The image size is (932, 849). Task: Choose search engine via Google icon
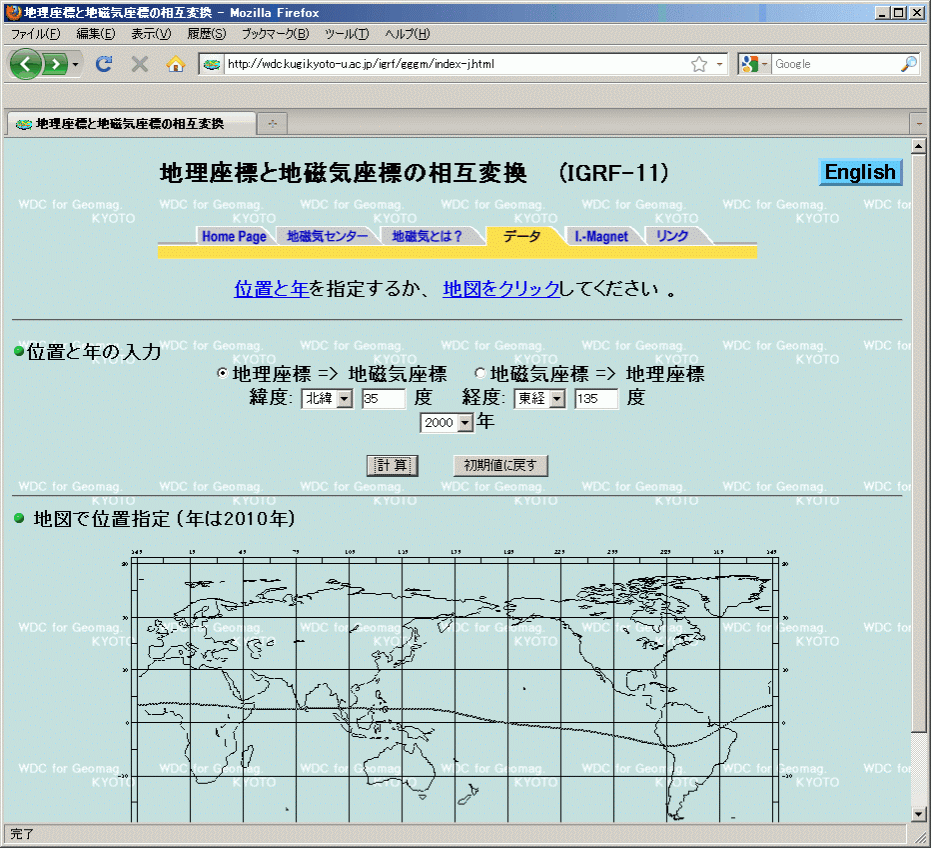tap(753, 64)
